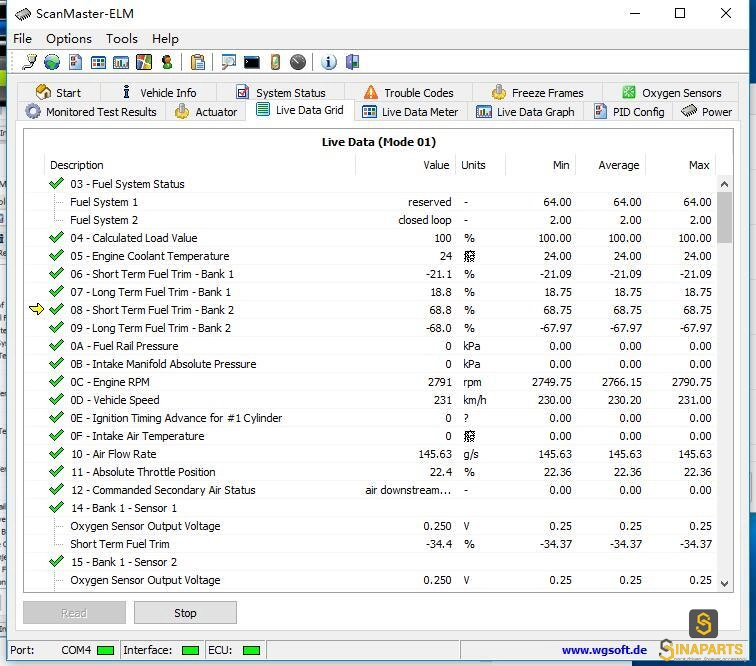Click the bar chart graph toolbar icon
Screen dimensions: 756x666
(121, 62)
